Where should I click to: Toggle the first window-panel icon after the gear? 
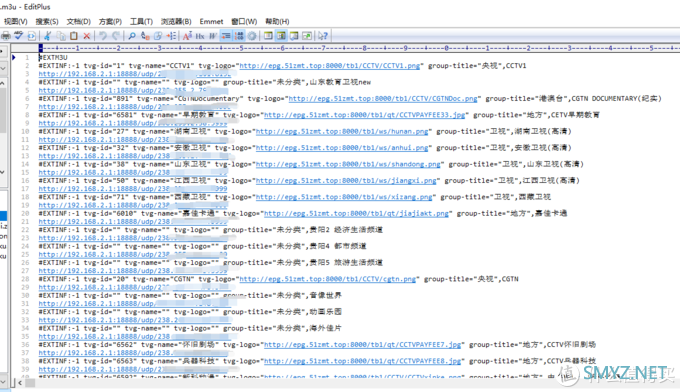(x=268, y=36)
